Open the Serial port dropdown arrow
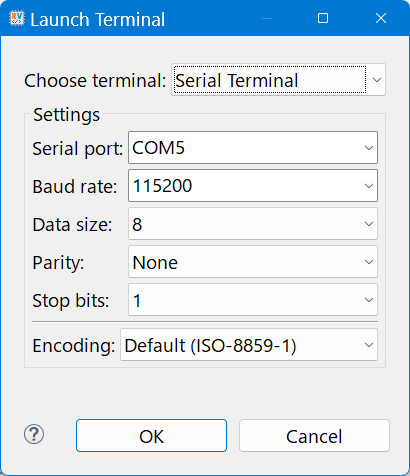The width and height of the screenshot is (410, 476). (x=369, y=148)
